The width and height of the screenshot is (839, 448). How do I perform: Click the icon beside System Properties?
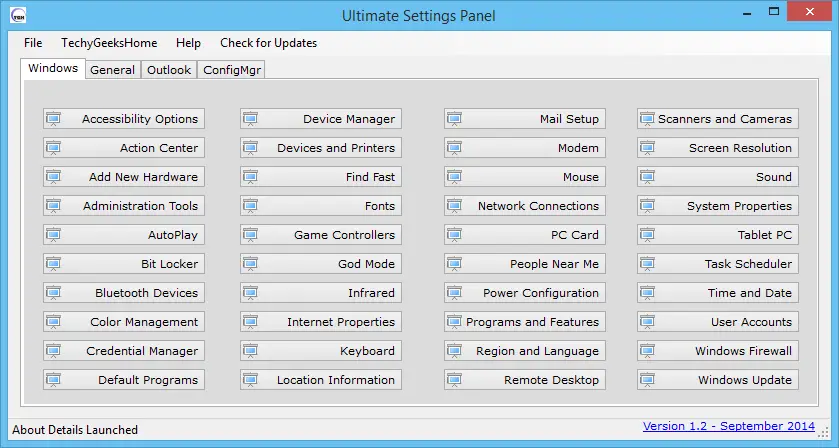pos(647,206)
